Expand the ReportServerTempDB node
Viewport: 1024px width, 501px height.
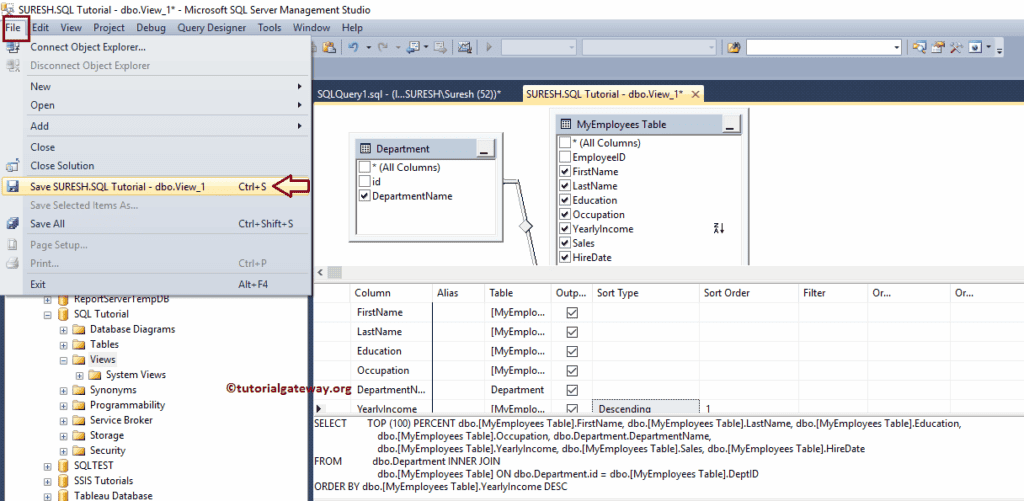48,300
